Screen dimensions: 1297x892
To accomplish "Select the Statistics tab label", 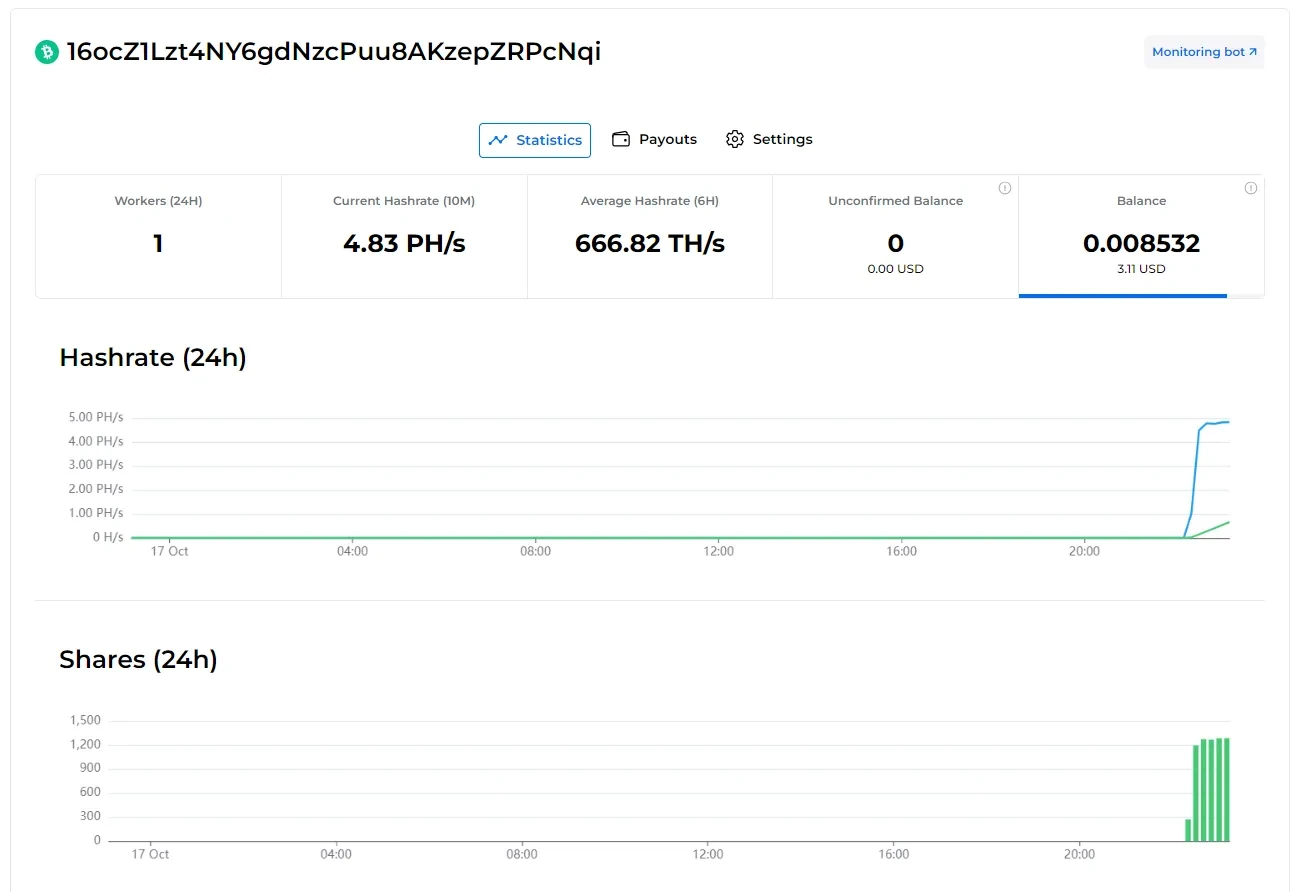I will (x=548, y=140).
